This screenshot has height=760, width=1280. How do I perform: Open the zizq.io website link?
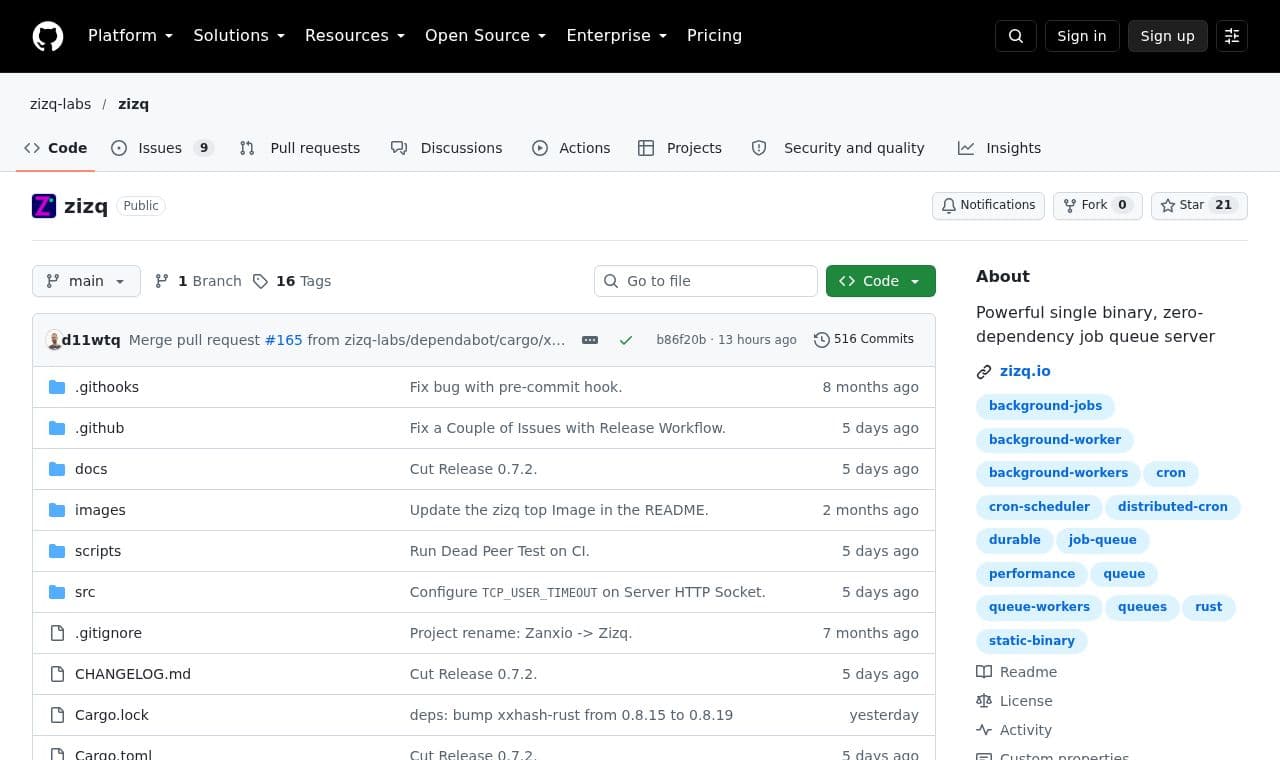1025,371
